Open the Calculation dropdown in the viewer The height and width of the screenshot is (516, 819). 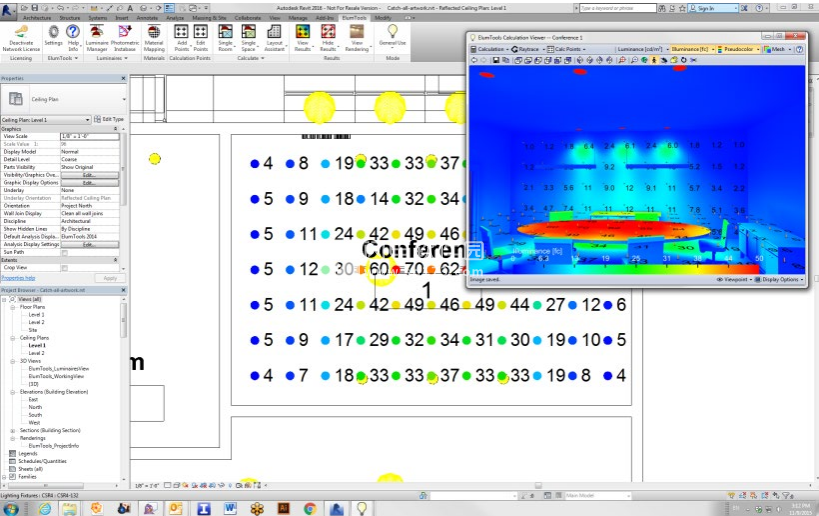click(490, 49)
